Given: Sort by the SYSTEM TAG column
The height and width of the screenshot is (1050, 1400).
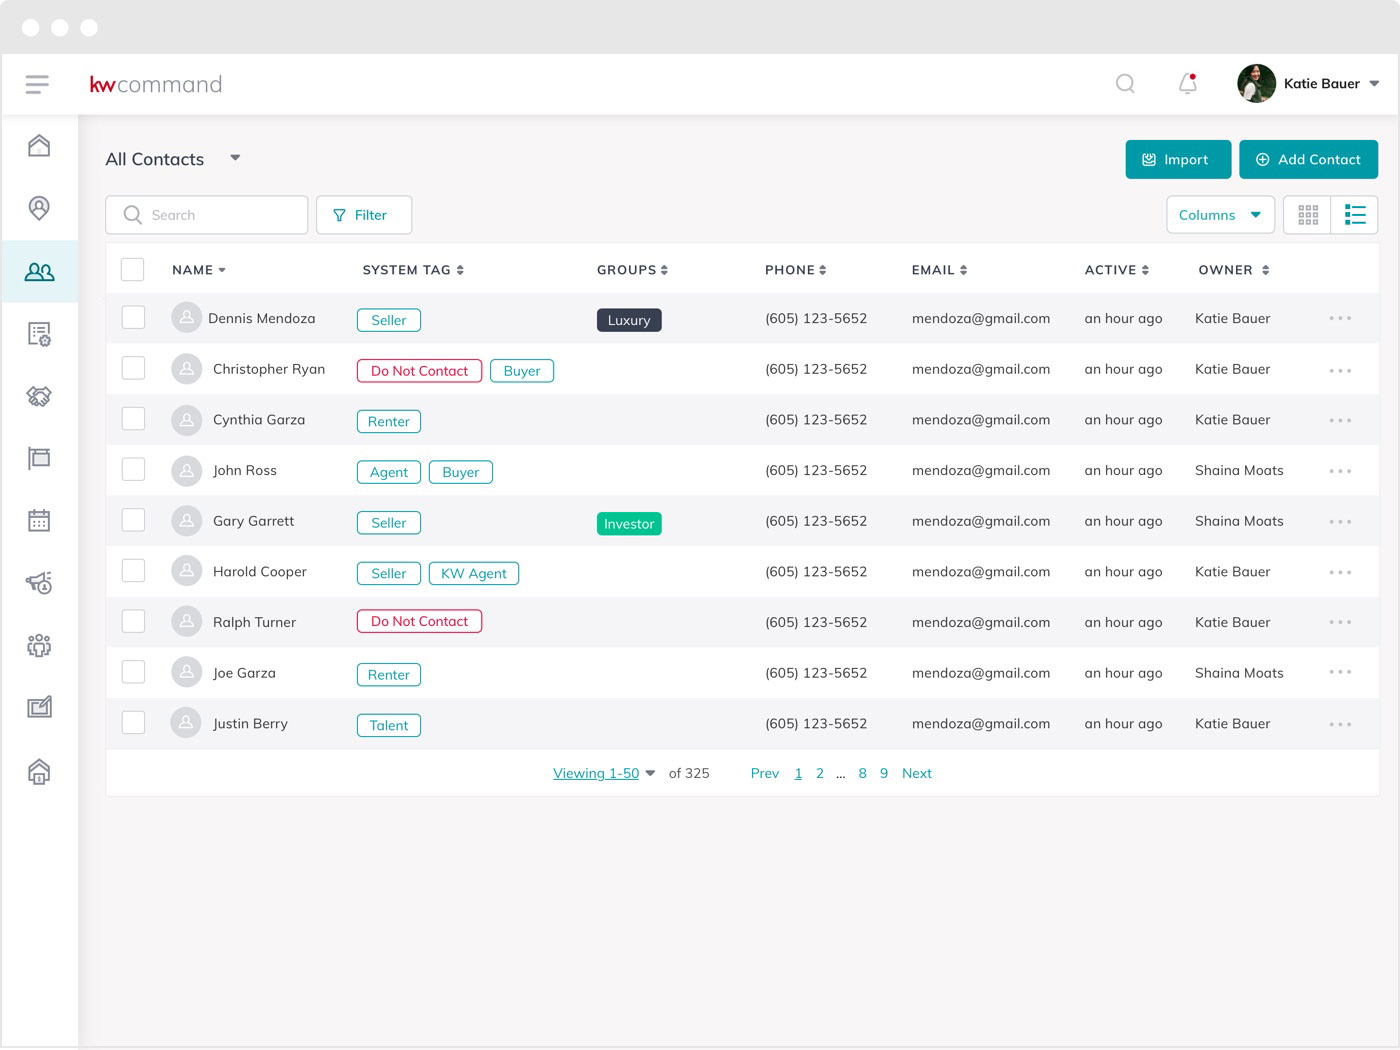Looking at the screenshot, I should coord(413,270).
